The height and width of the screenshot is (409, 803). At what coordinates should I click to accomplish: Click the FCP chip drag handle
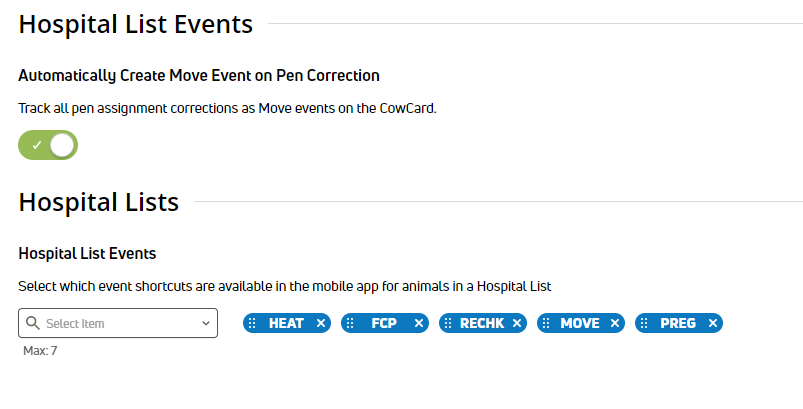pos(350,323)
